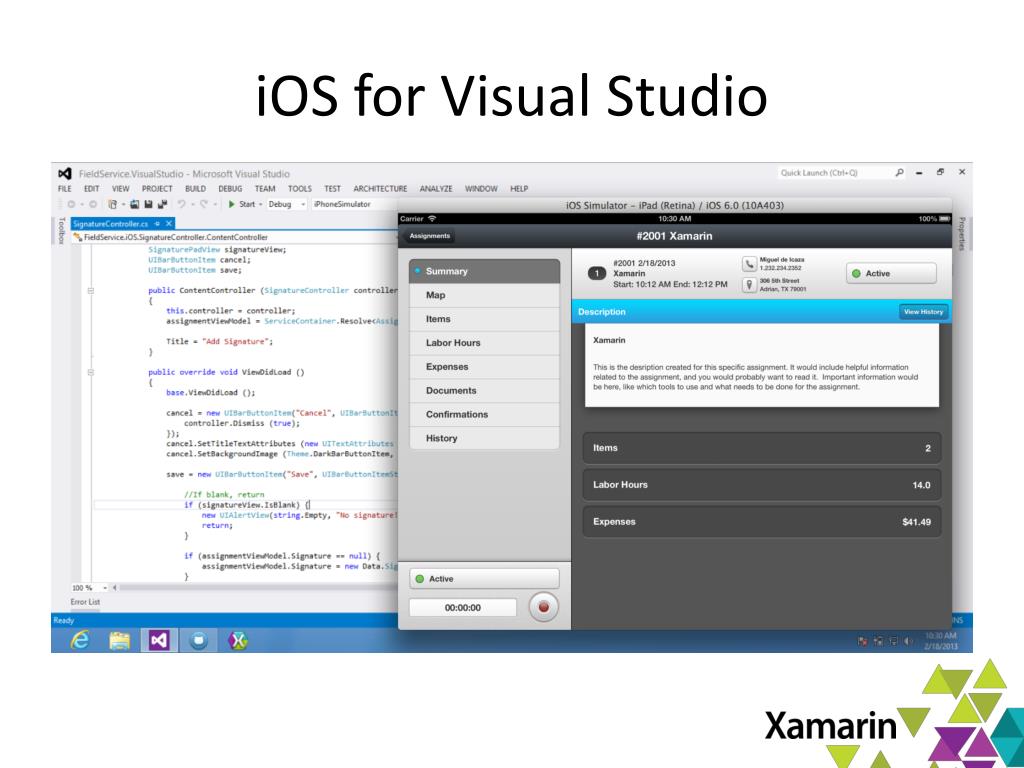This screenshot has height=768, width=1024.
Task: Open the Error List panel tab
Action: [x=86, y=602]
